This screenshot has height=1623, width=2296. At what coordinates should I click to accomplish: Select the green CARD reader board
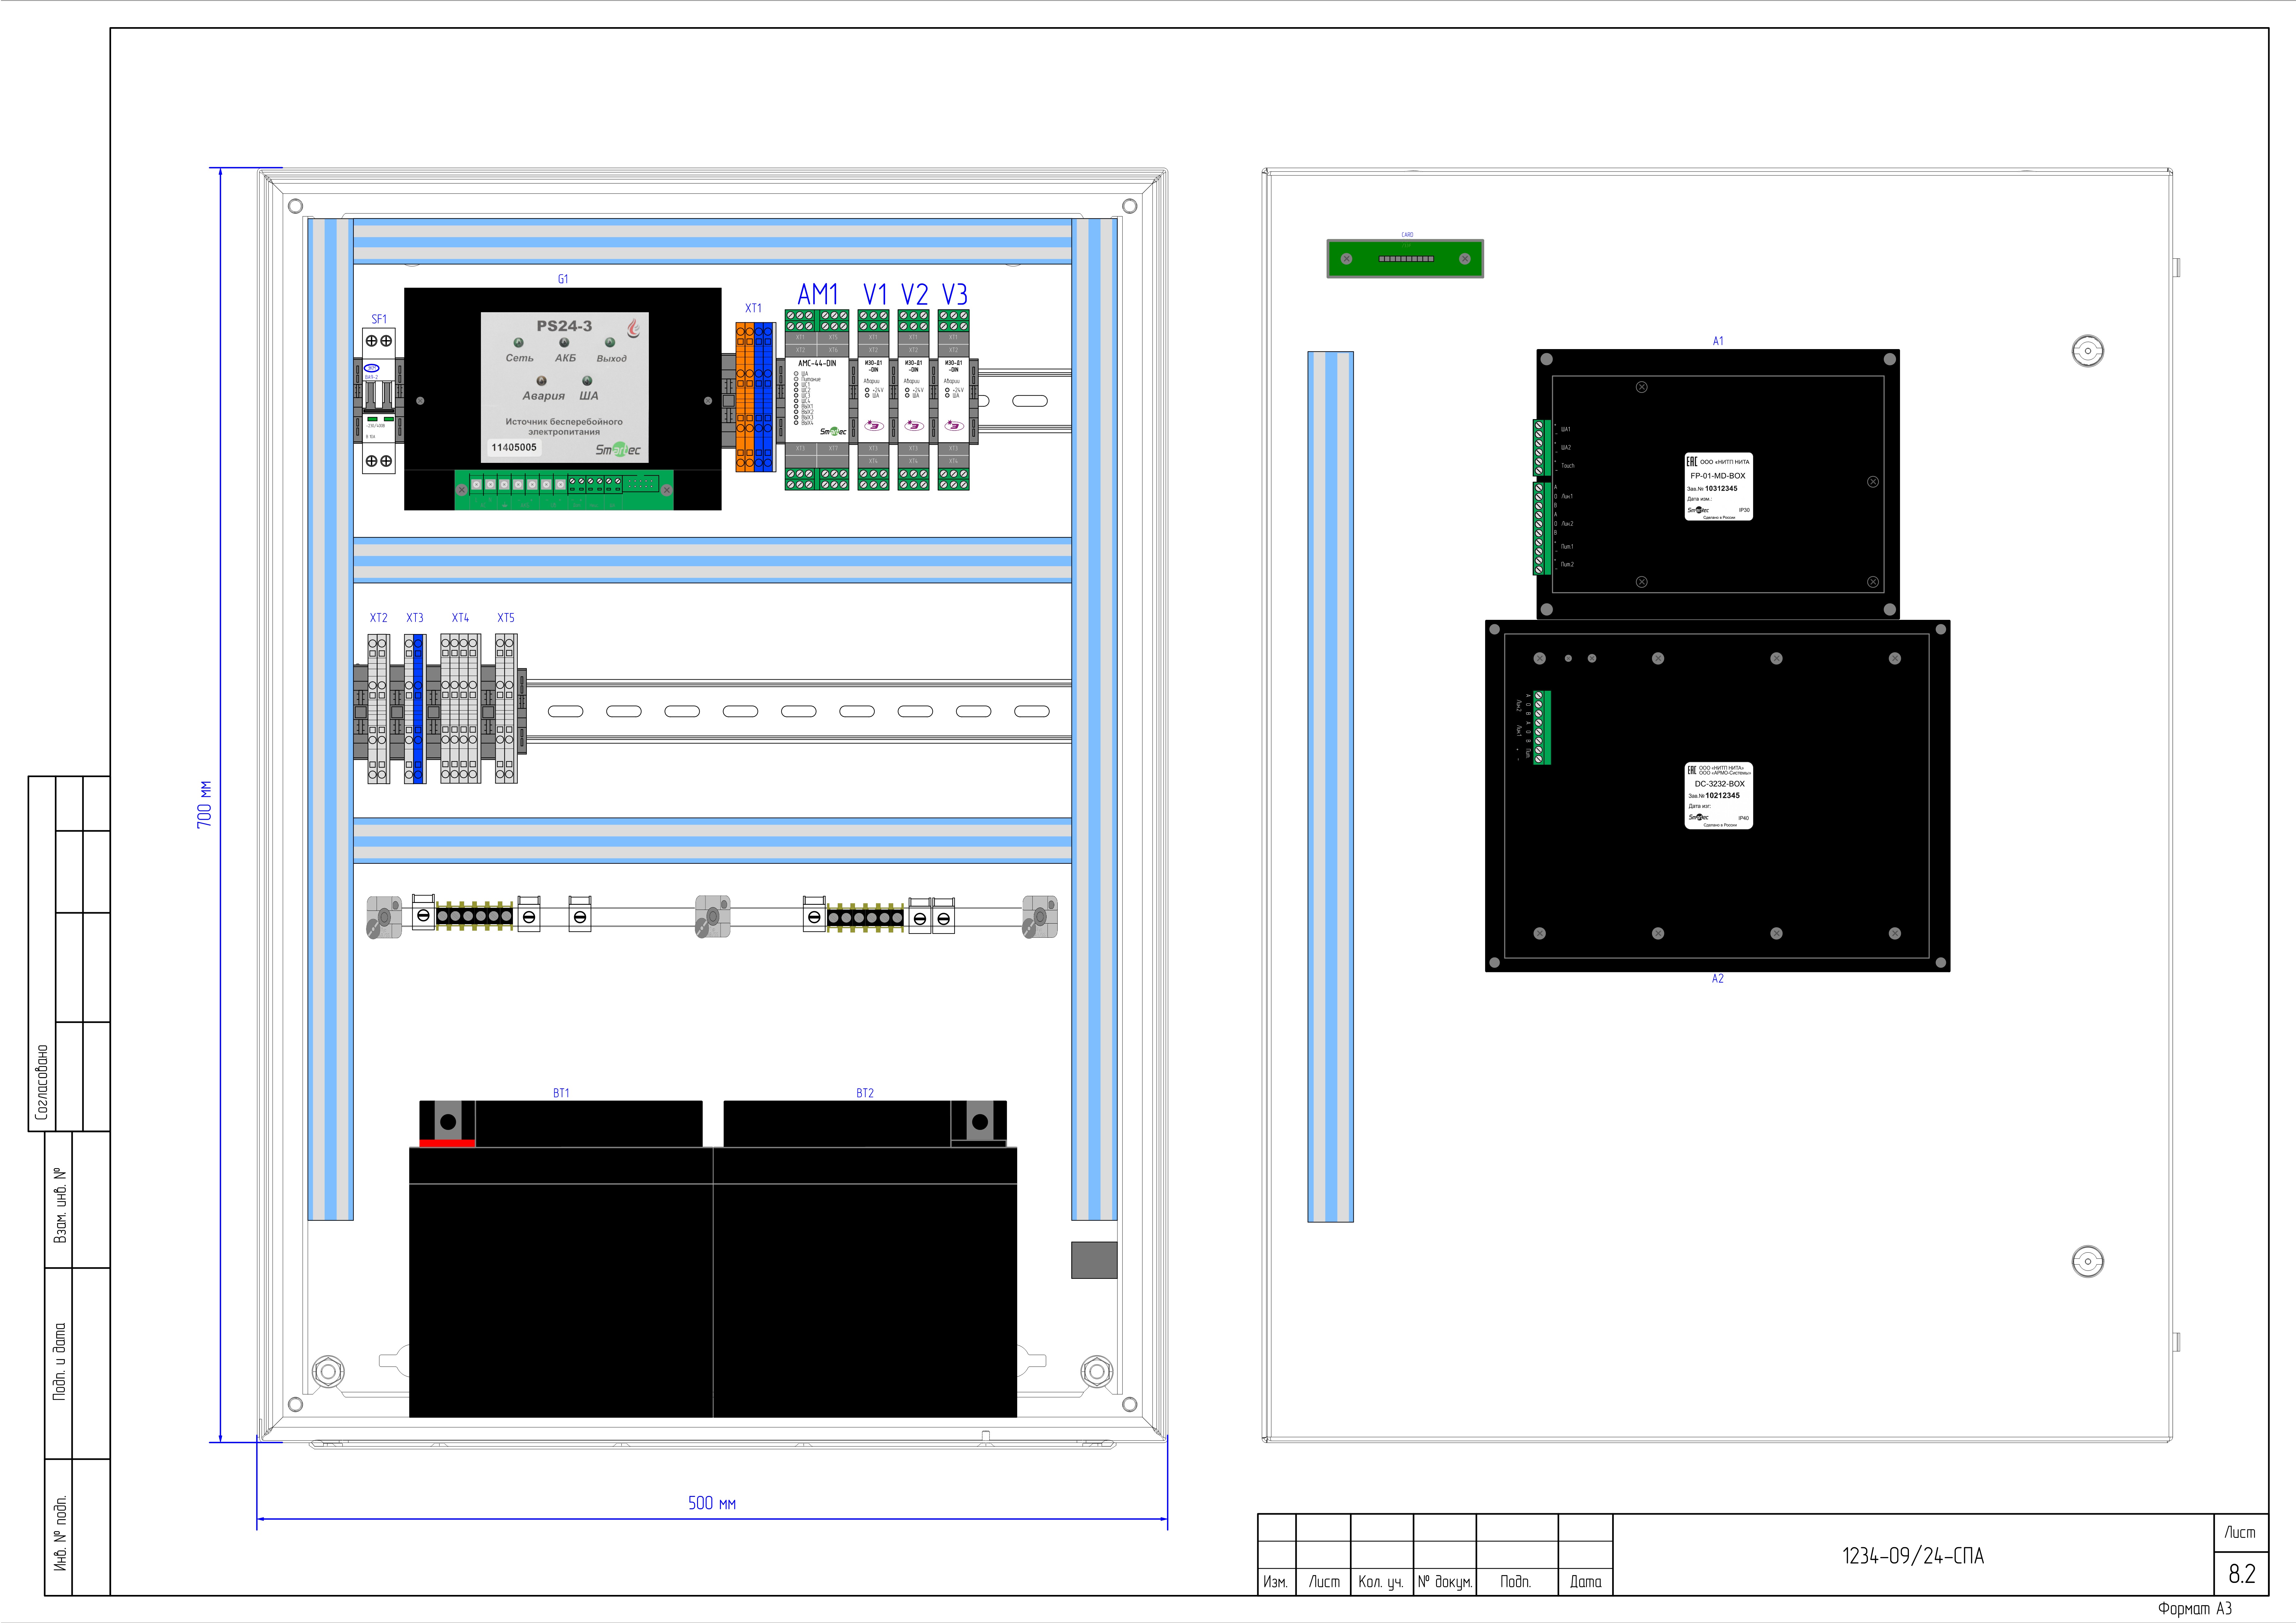click(x=1405, y=259)
